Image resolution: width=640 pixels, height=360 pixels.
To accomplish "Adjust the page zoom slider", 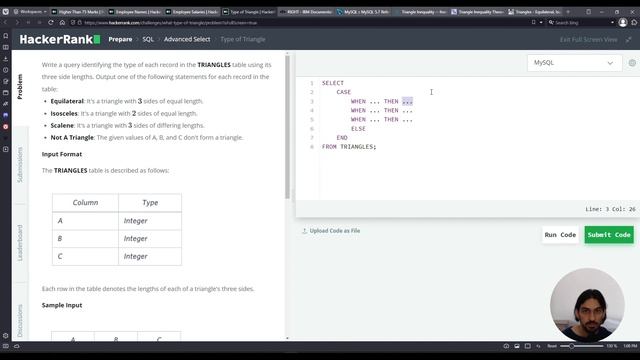I will point(582,346).
